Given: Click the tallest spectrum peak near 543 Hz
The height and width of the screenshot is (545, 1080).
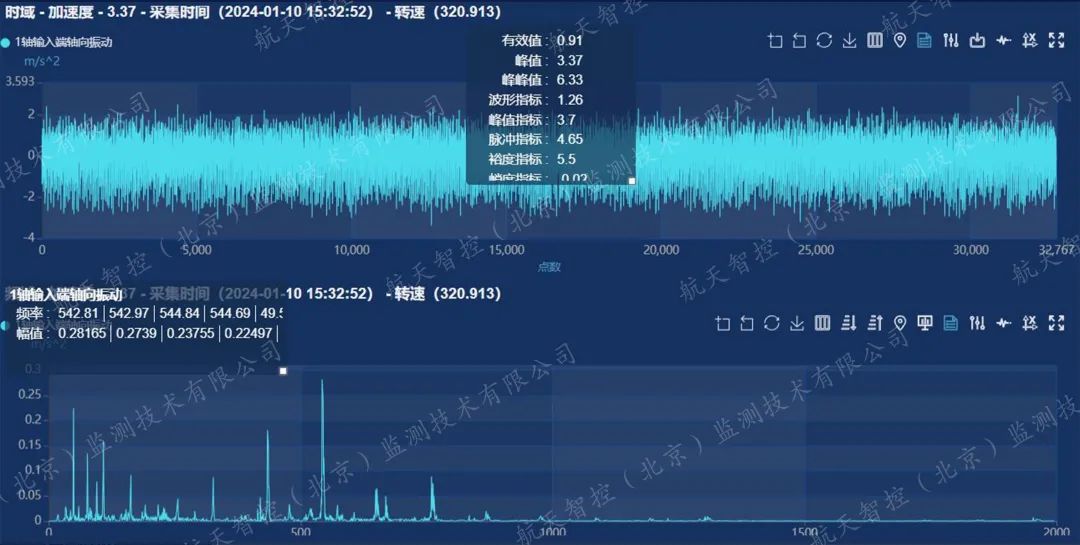Looking at the screenshot, I should click(322, 382).
